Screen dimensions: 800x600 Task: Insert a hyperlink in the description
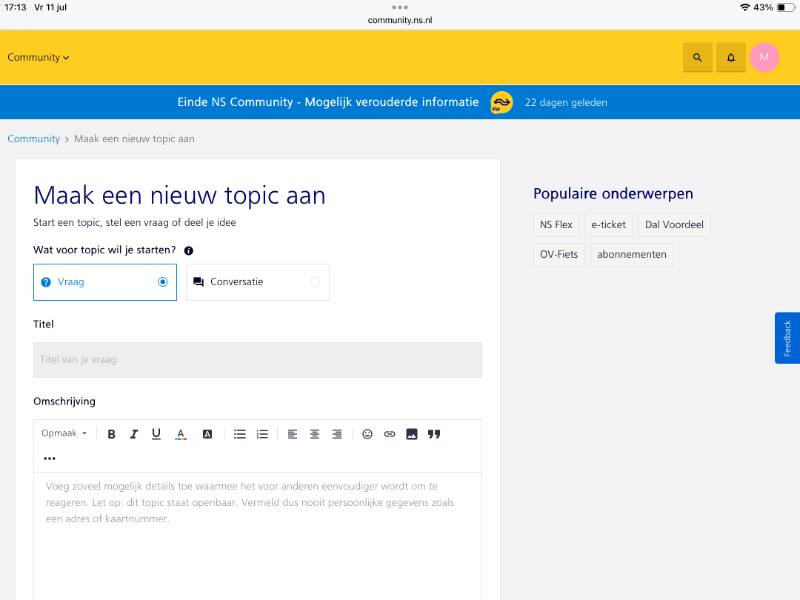pos(390,434)
